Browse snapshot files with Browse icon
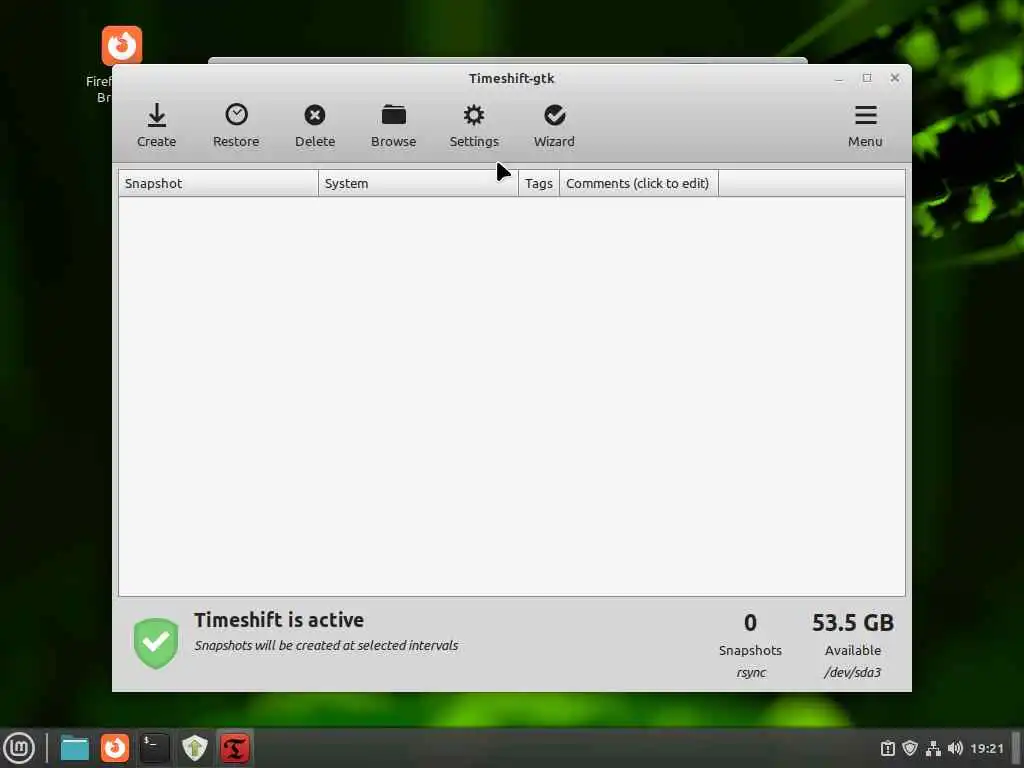Image resolution: width=1024 pixels, height=768 pixels. click(393, 125)
